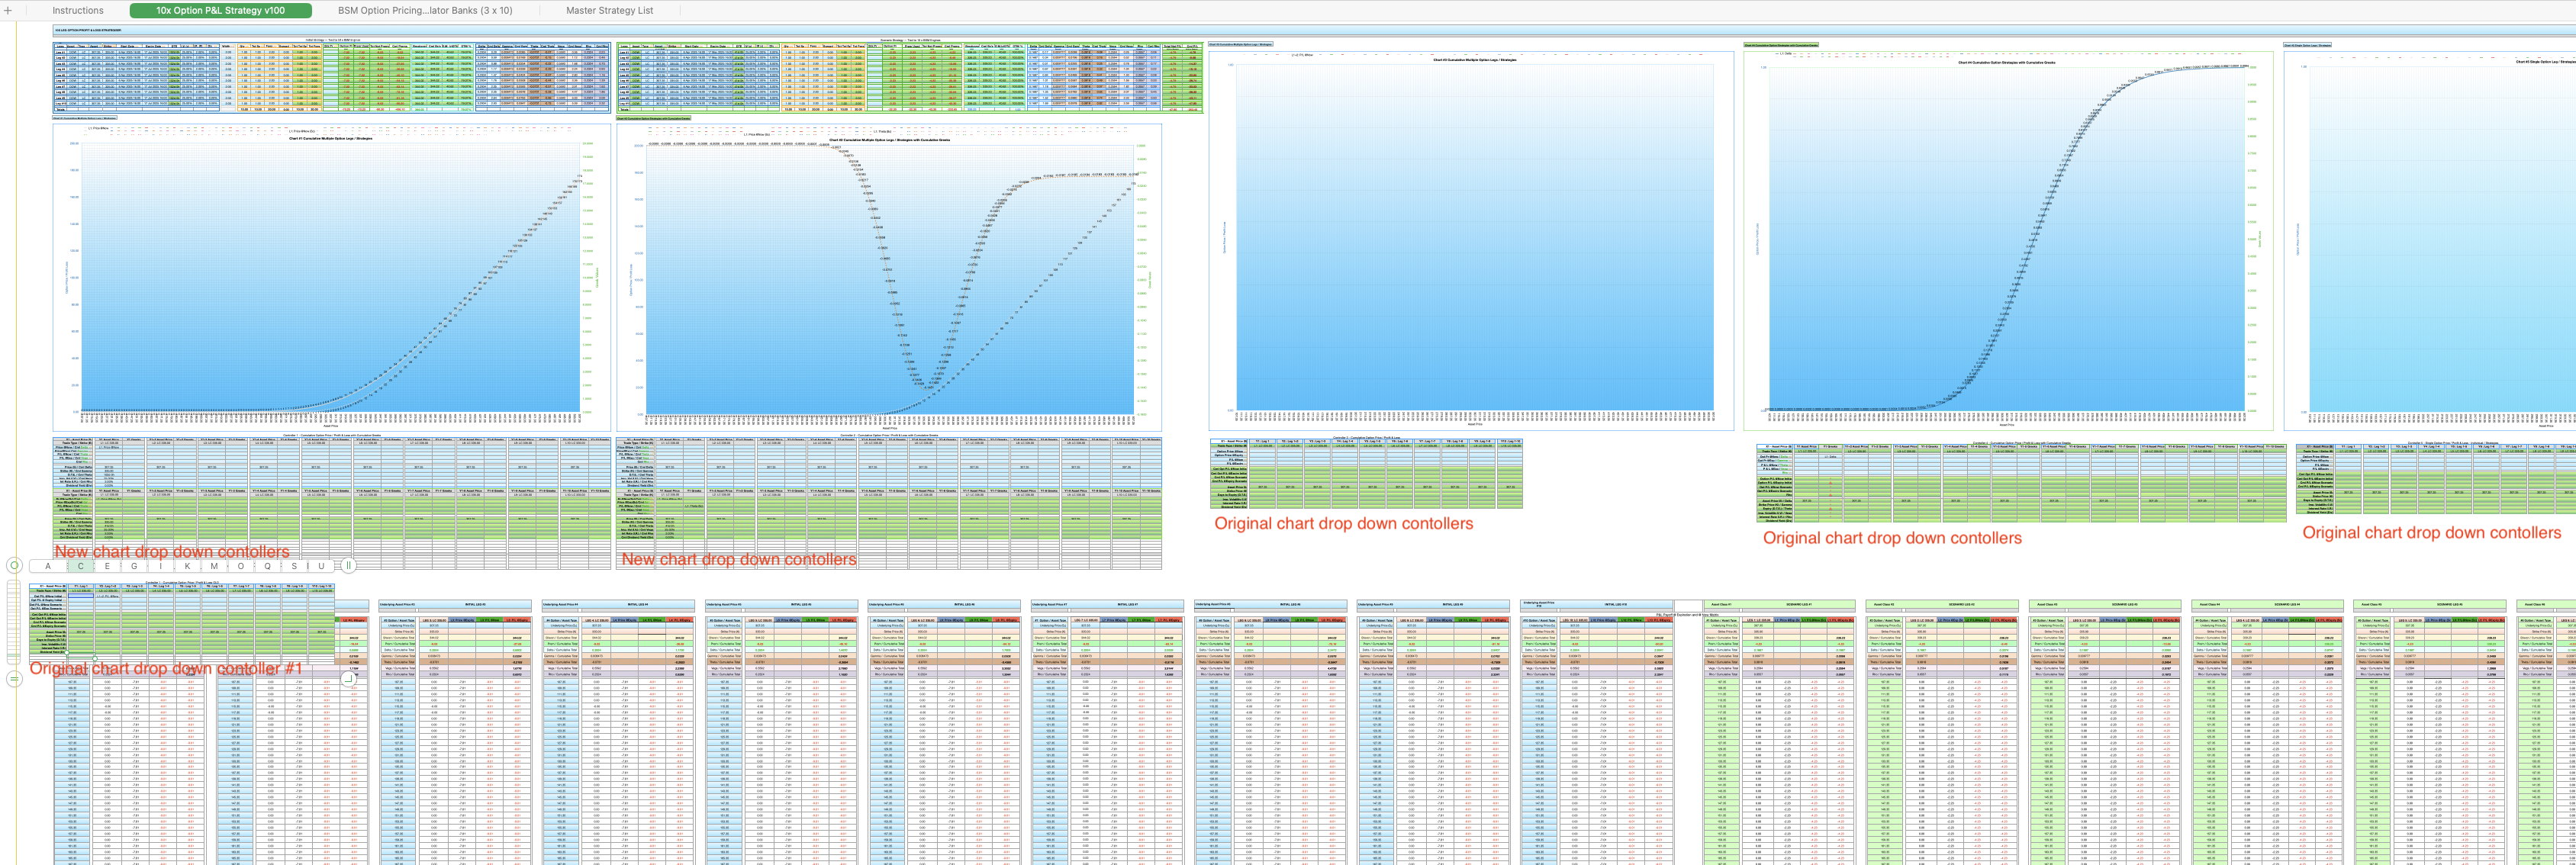The image size is (2576, 865).
Task: Select column header C
Action: tap(81, 566)
